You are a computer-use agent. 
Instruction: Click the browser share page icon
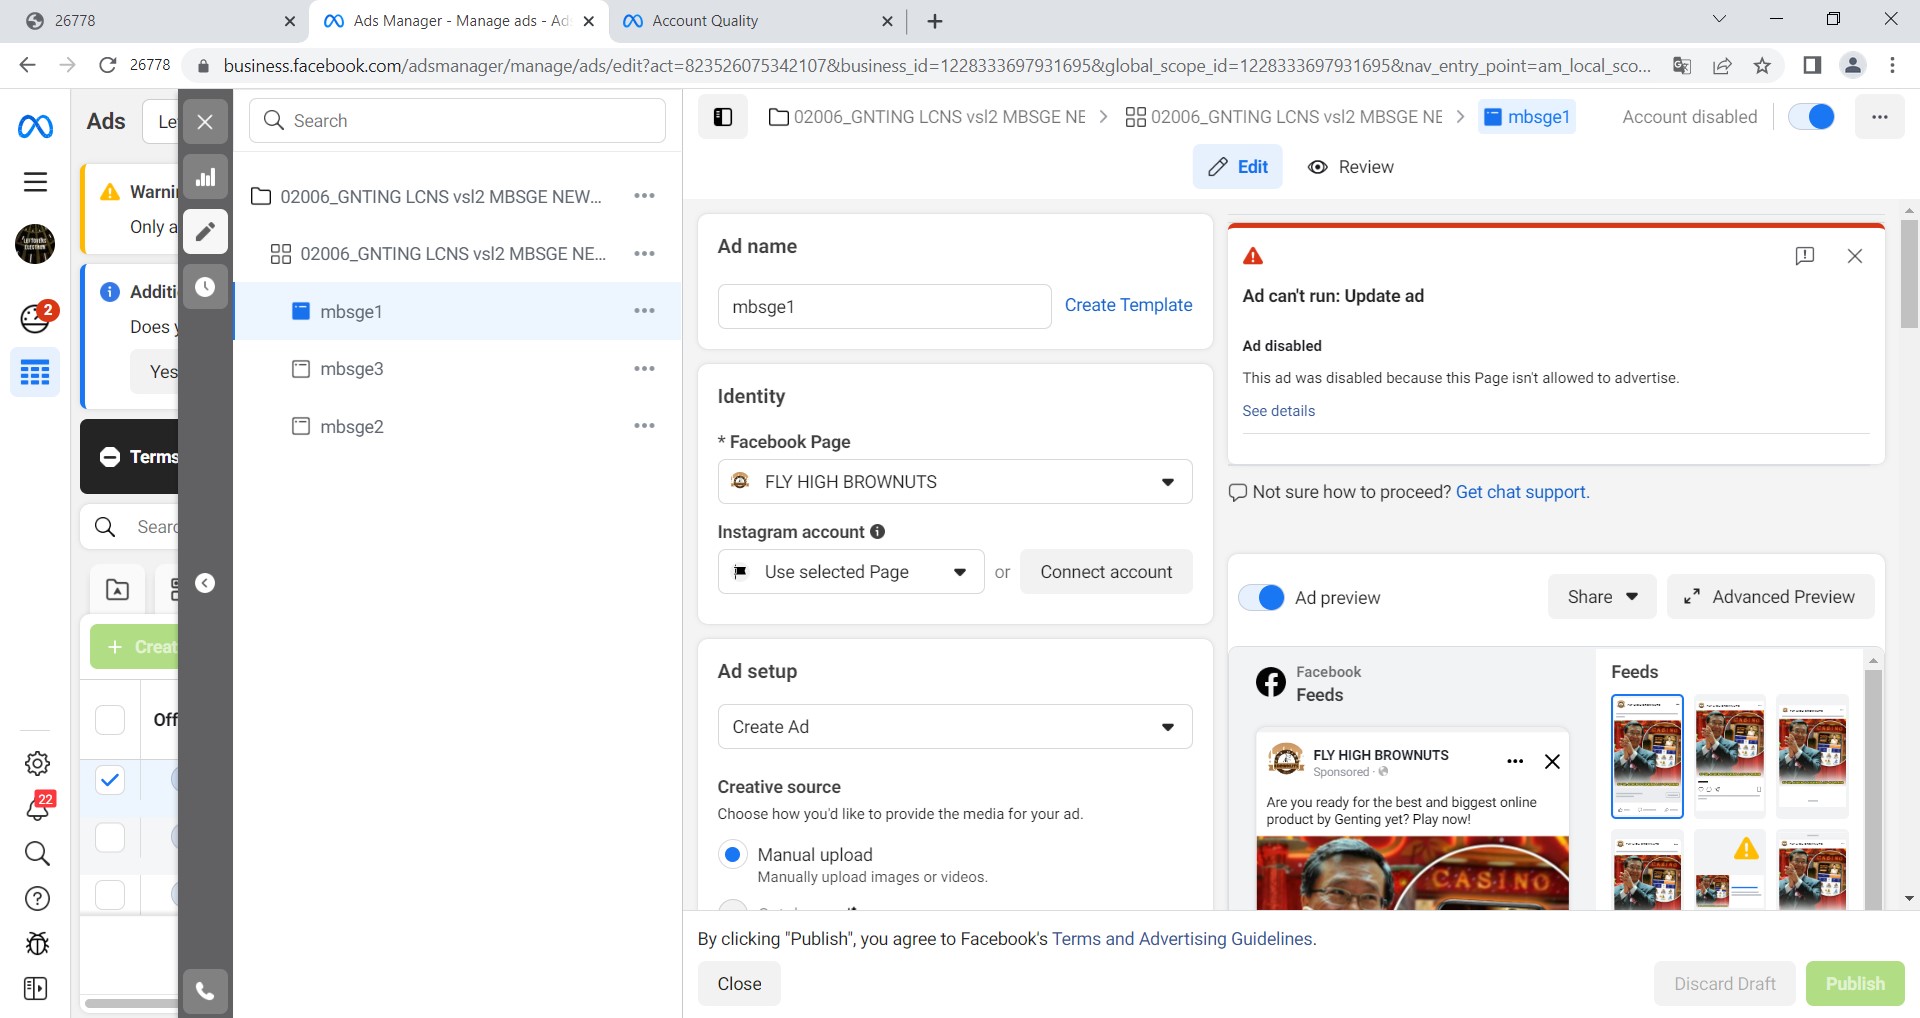(1722, 65)
